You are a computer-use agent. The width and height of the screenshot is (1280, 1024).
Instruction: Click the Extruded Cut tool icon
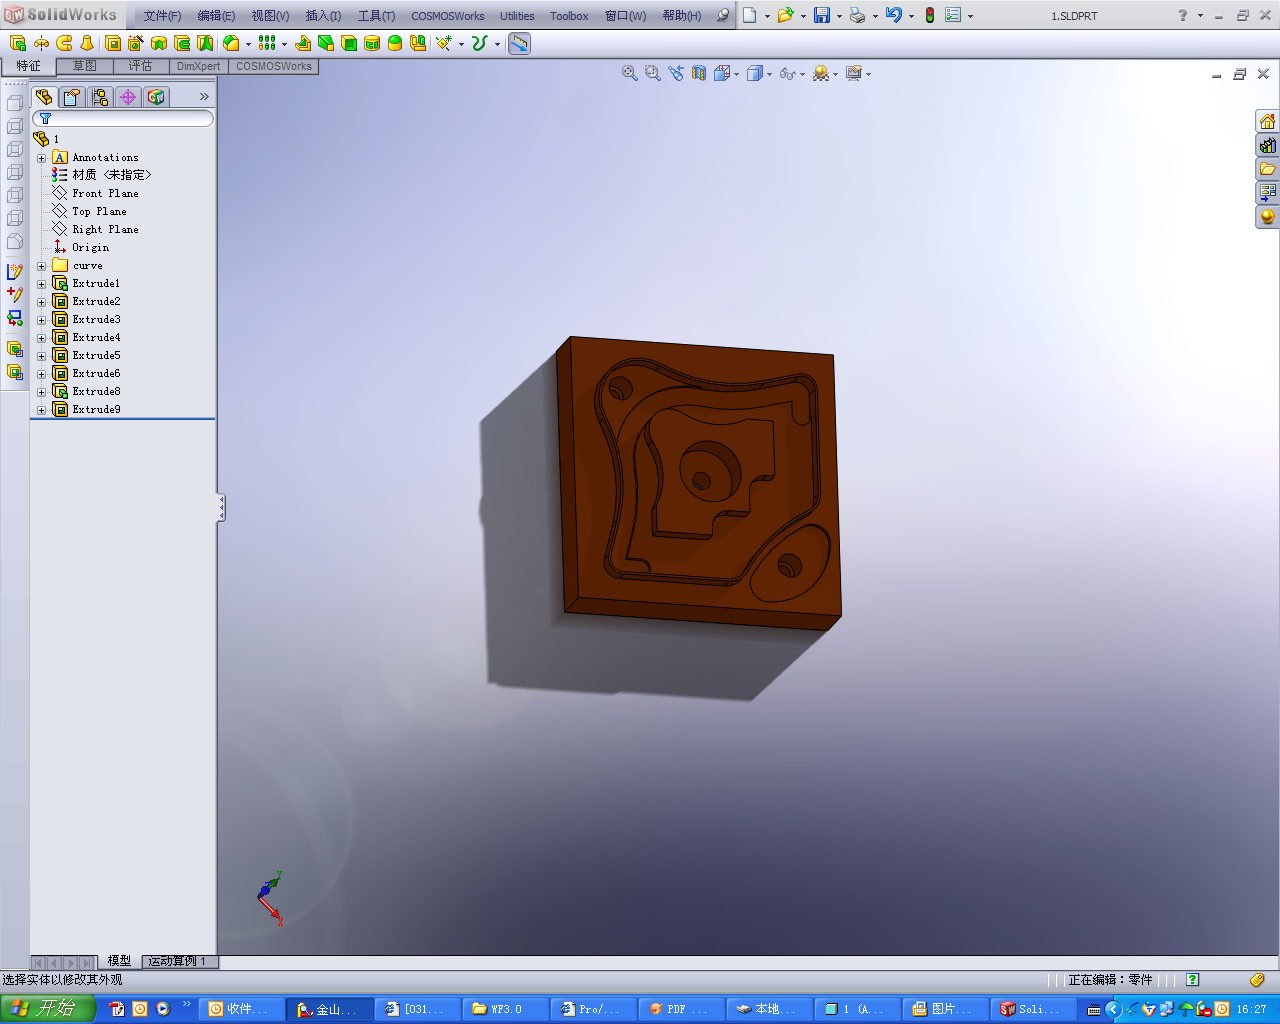coord(113,43)
